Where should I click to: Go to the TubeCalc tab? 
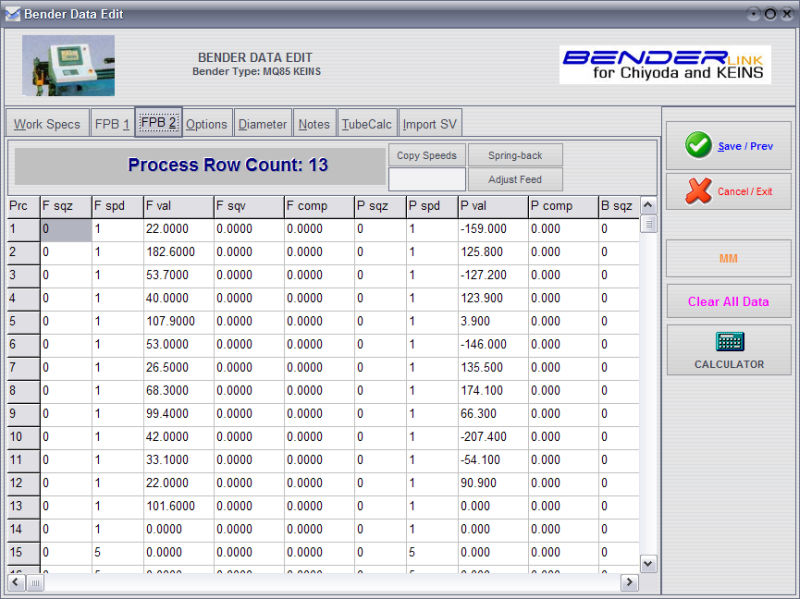click(x=366, y=124)
